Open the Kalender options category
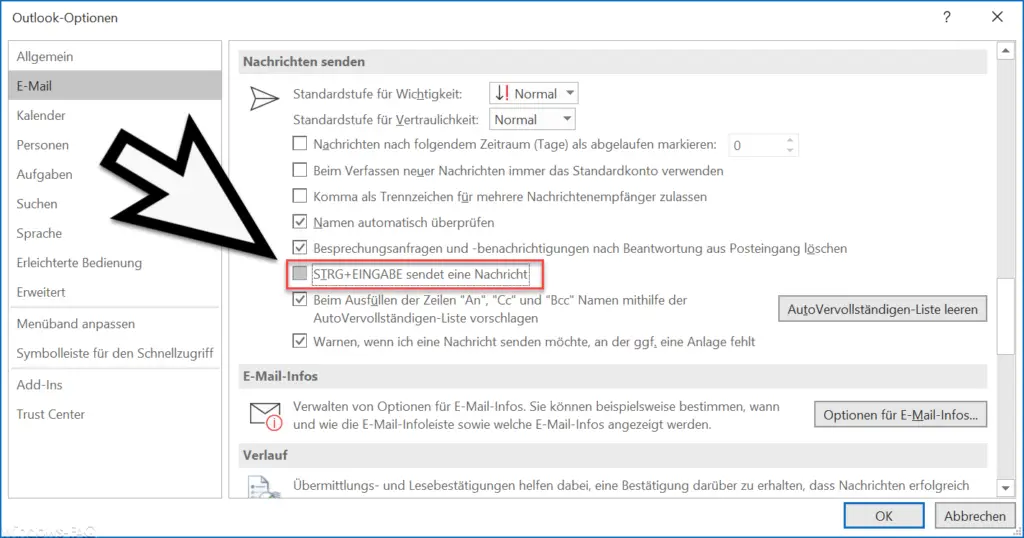 pyautogui.click(x=115, y=115)
